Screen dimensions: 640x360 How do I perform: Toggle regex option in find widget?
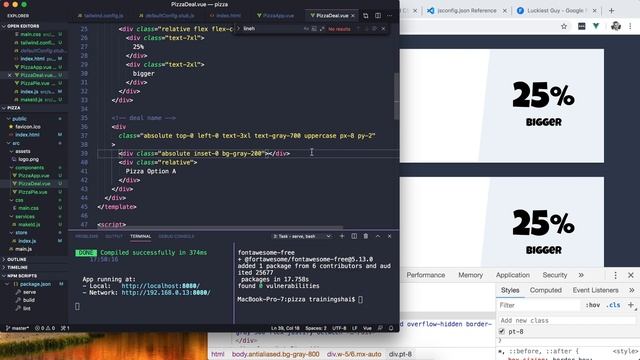pos(322,29)
